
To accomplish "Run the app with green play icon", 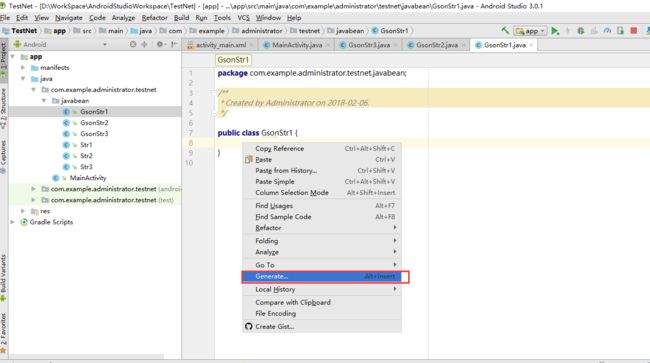I will pos(555,31).
